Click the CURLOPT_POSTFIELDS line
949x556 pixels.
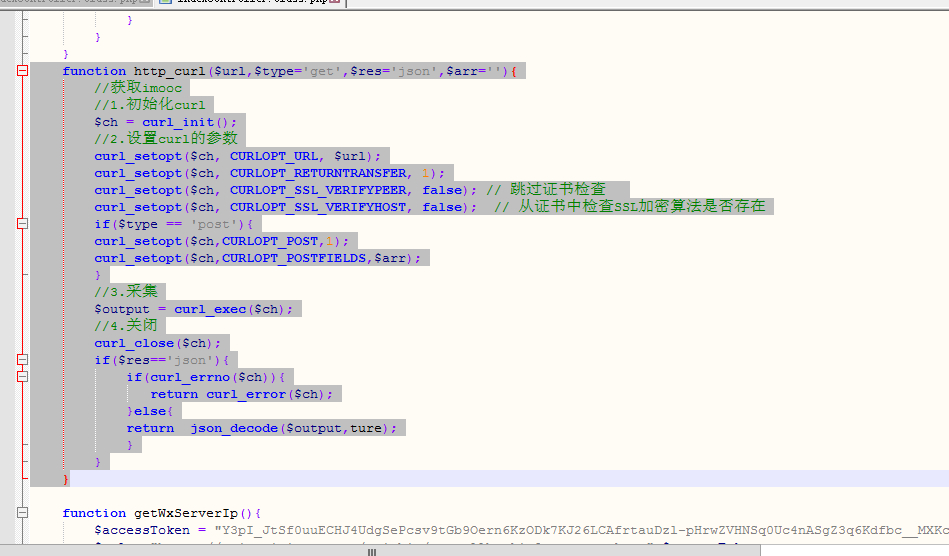click(257, 258)
